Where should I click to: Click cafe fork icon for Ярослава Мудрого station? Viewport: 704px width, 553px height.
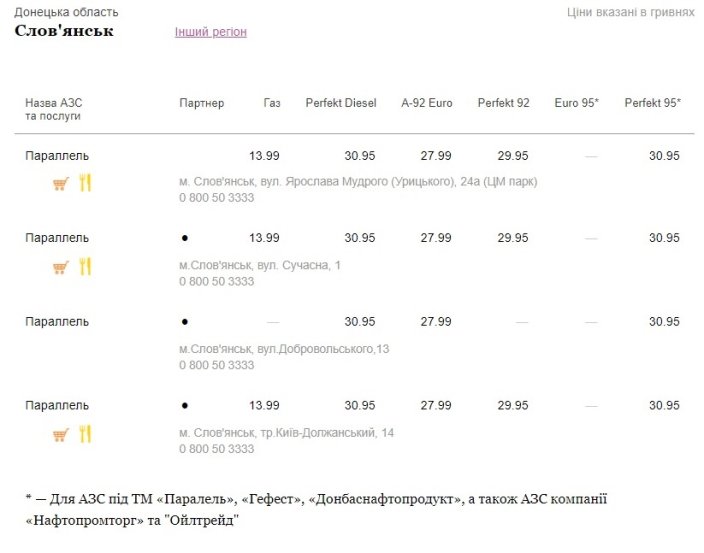pyautogui.click(x=85, y=182)
